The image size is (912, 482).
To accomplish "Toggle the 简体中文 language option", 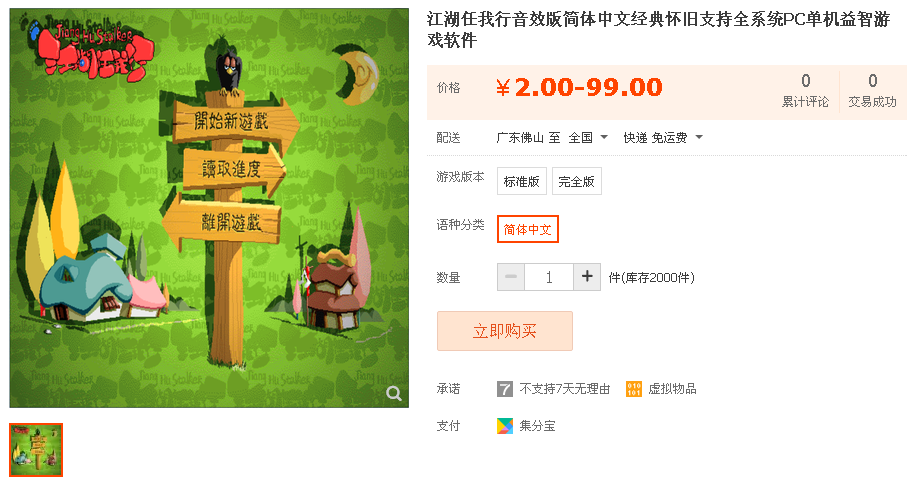I will pyautogui.click(x=528, y=229).
